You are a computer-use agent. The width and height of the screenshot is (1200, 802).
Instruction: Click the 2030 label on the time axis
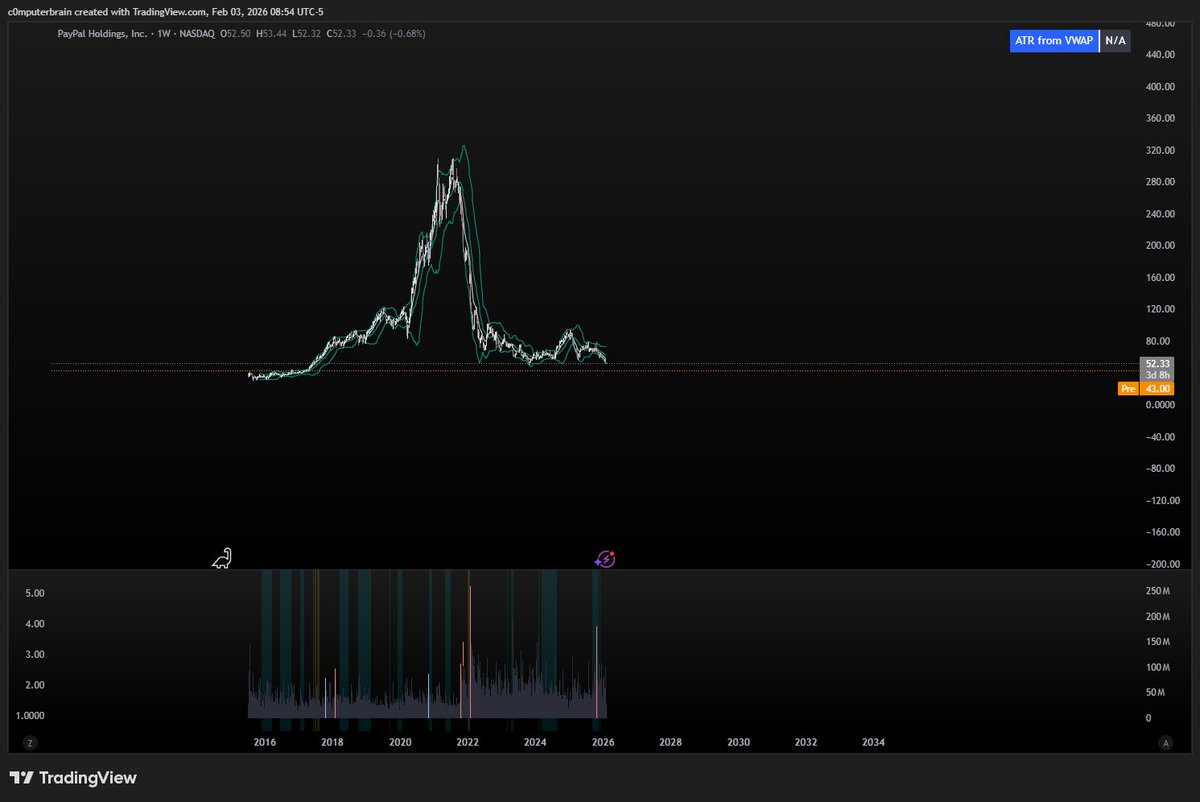pos(738,742)
